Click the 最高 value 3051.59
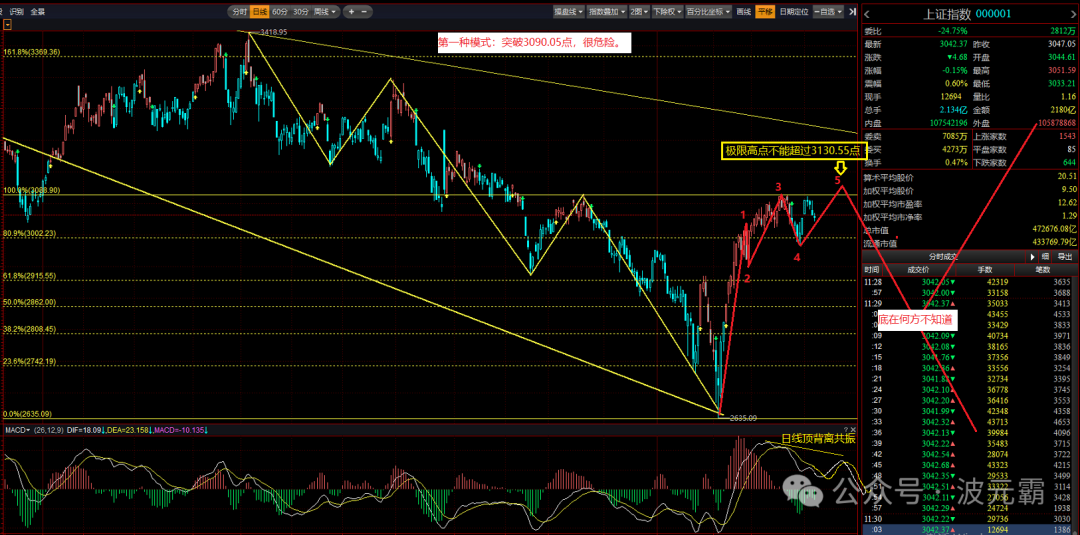1080x535 pixels. click(x=1061, y=70)
